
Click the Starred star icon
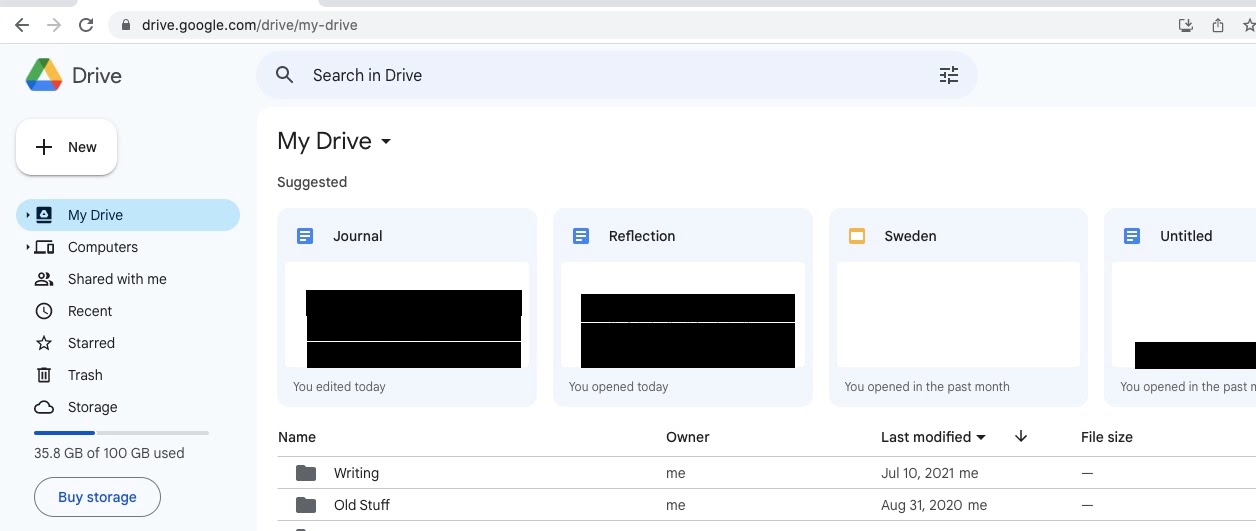(x=44, y=343)
